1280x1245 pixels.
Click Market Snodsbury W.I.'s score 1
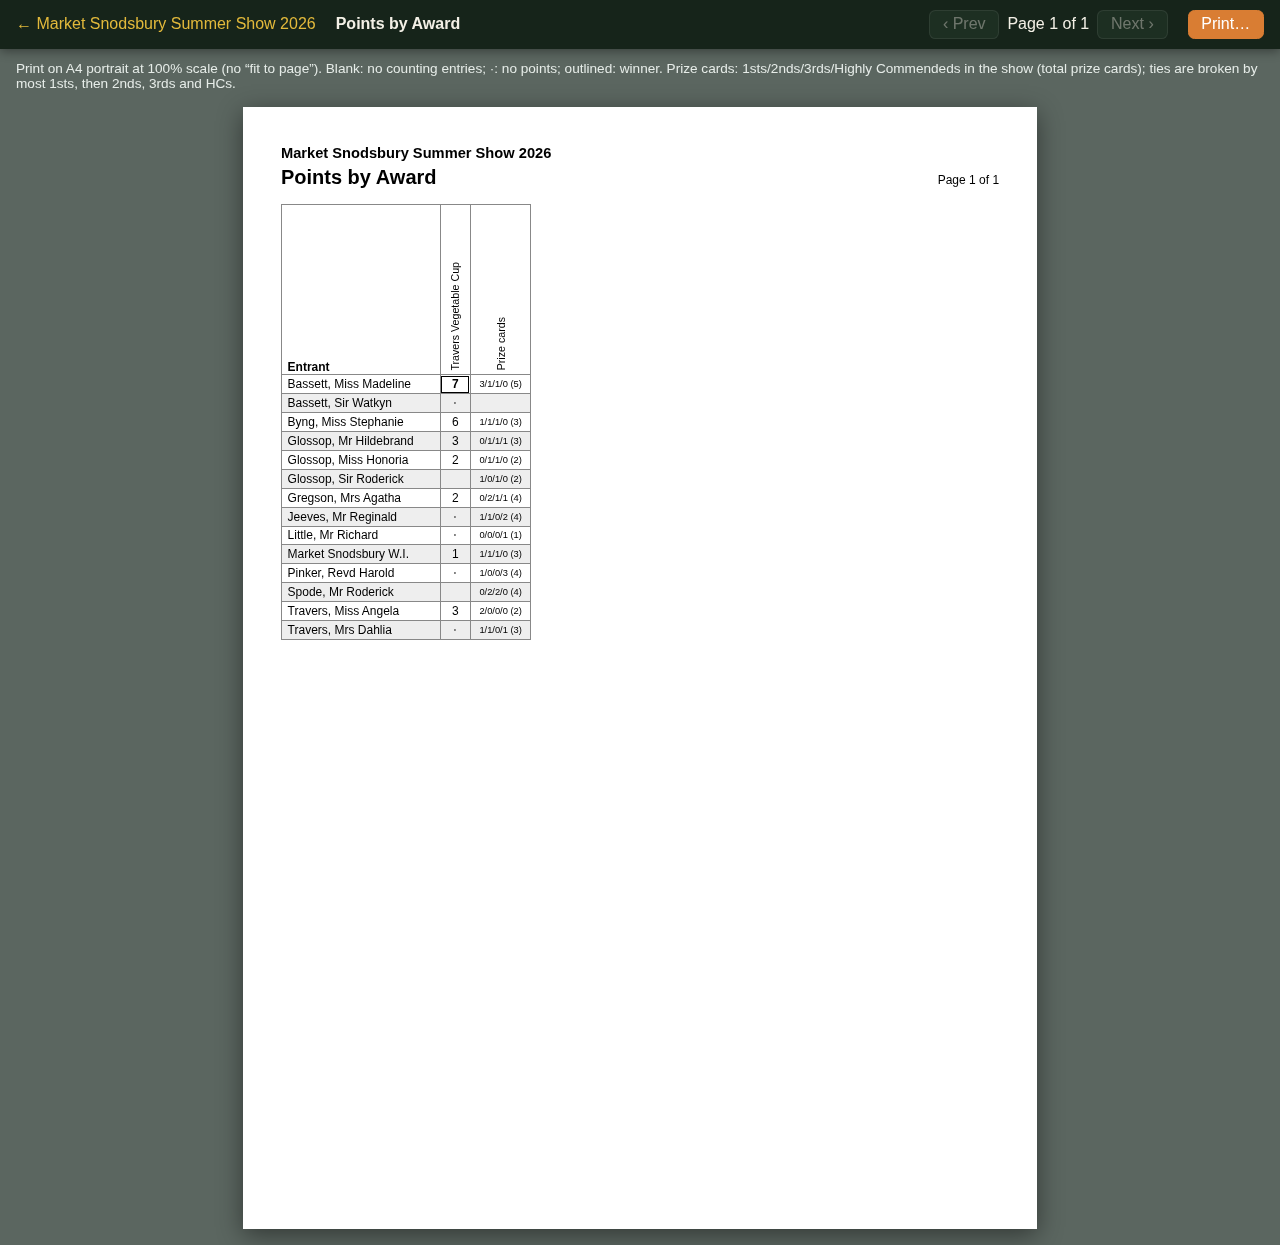(455, 554)
